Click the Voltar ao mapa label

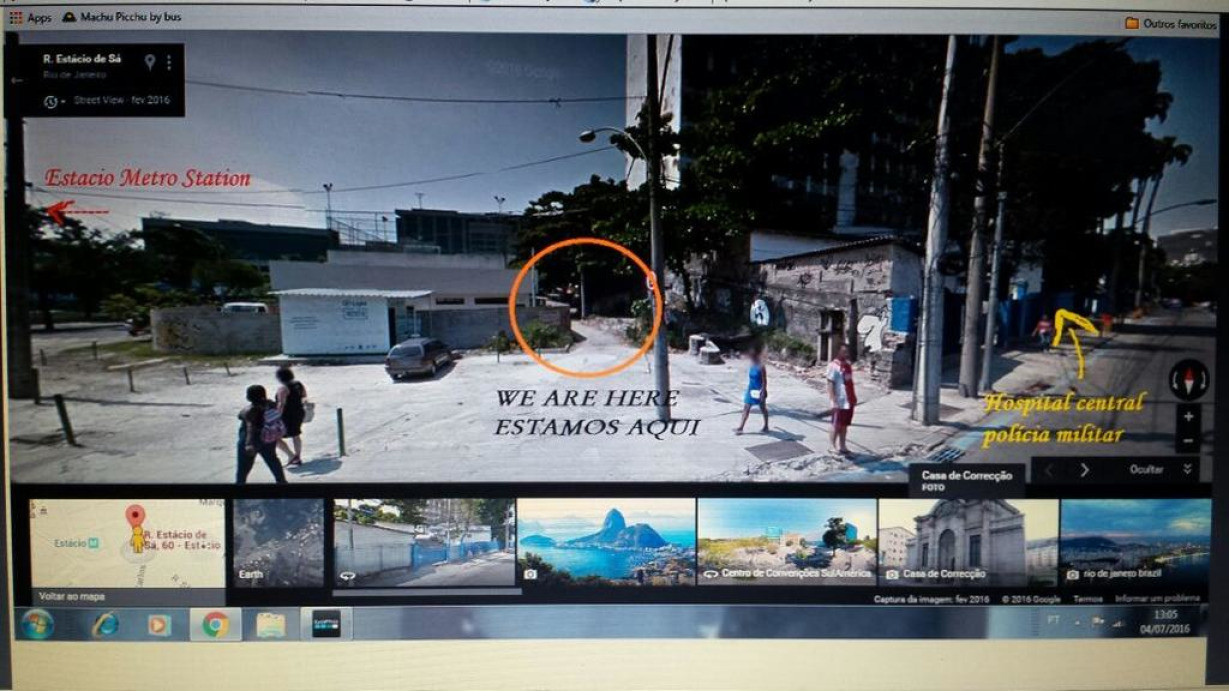72,596
